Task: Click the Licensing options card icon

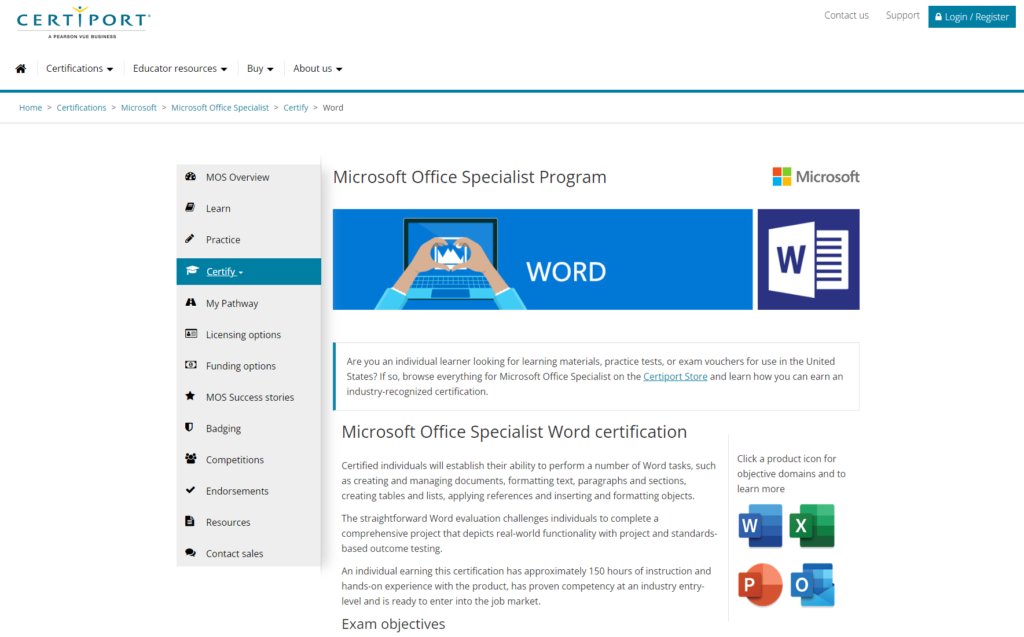Action: tap(190, 334)
